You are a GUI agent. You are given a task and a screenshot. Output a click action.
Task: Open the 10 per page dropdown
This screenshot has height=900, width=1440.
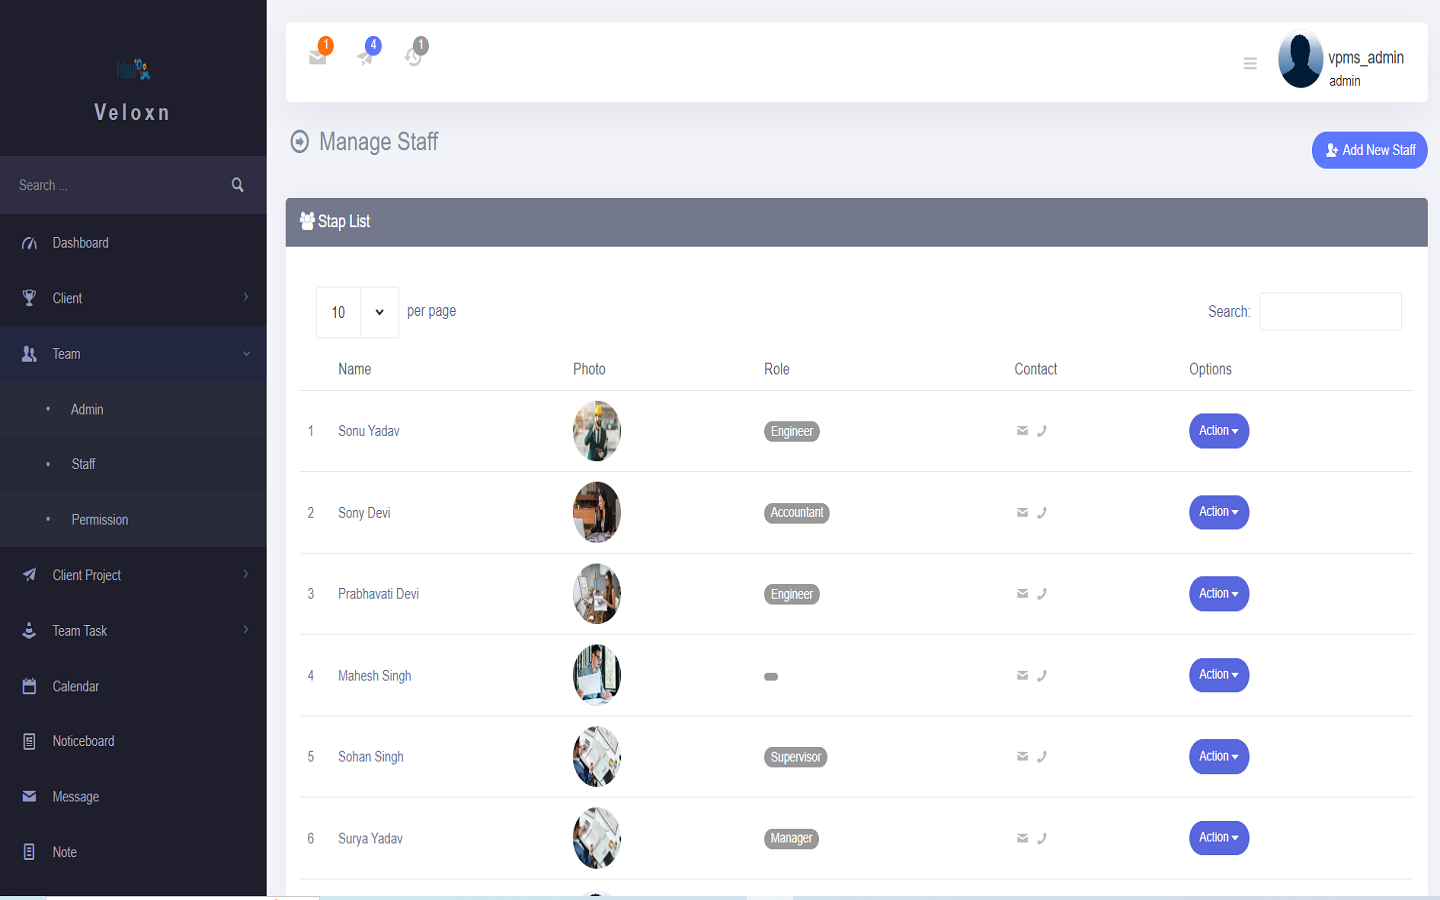click(355, 311)
